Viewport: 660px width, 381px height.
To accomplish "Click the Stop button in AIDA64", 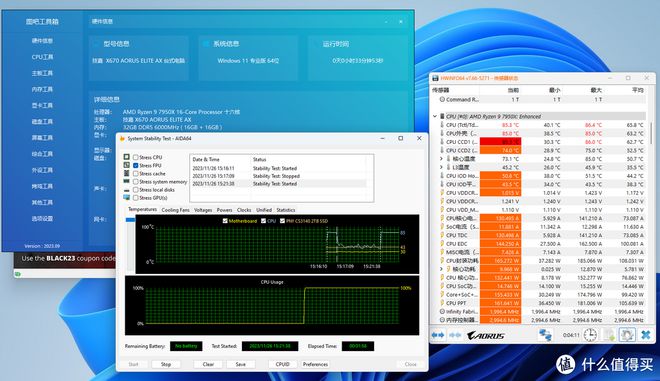I will [x=166, y=364].
